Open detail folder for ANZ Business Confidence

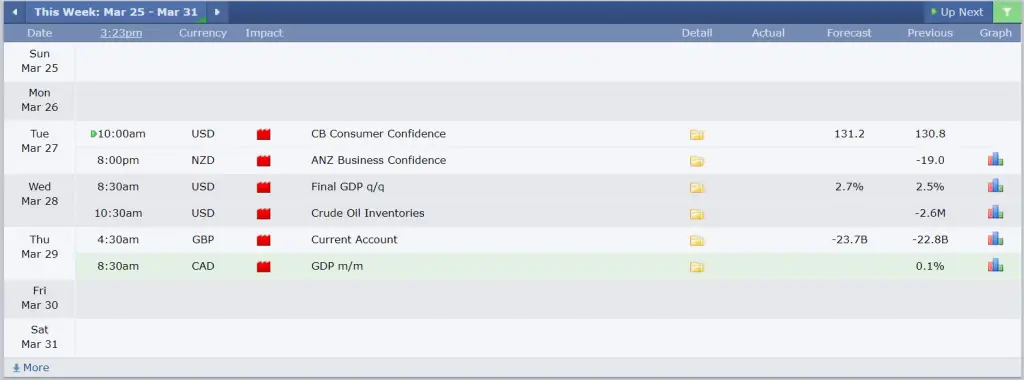pyautogui.click(x=697, y=161)
